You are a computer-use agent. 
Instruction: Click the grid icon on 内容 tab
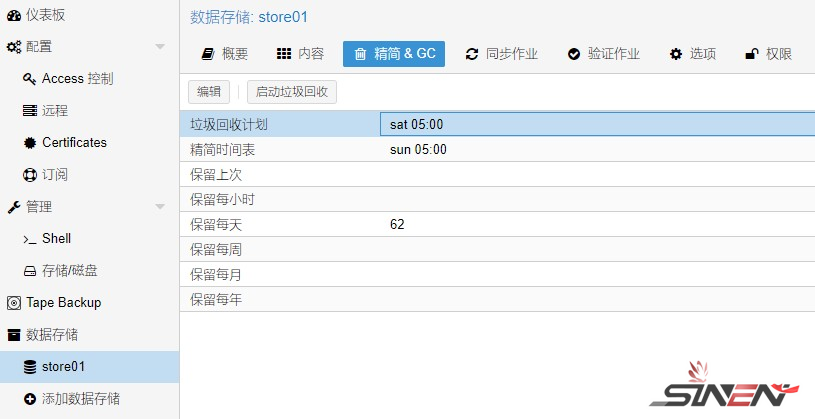(x=284, y=54)
